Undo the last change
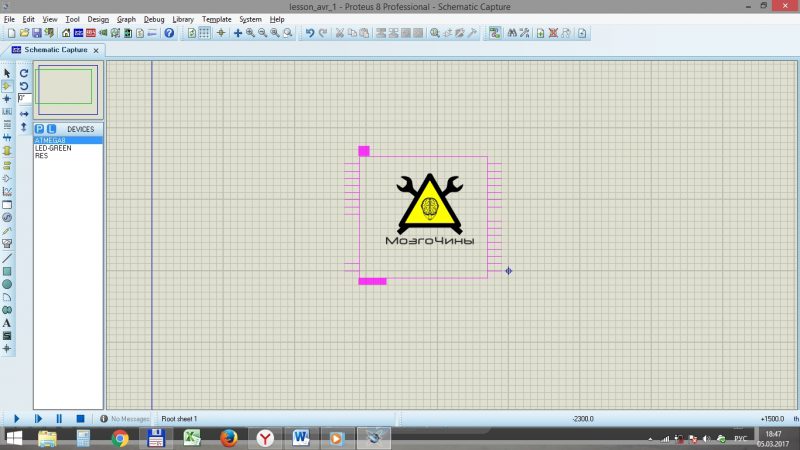This screenshot has width=800, height=450. (x=310, y=33)
